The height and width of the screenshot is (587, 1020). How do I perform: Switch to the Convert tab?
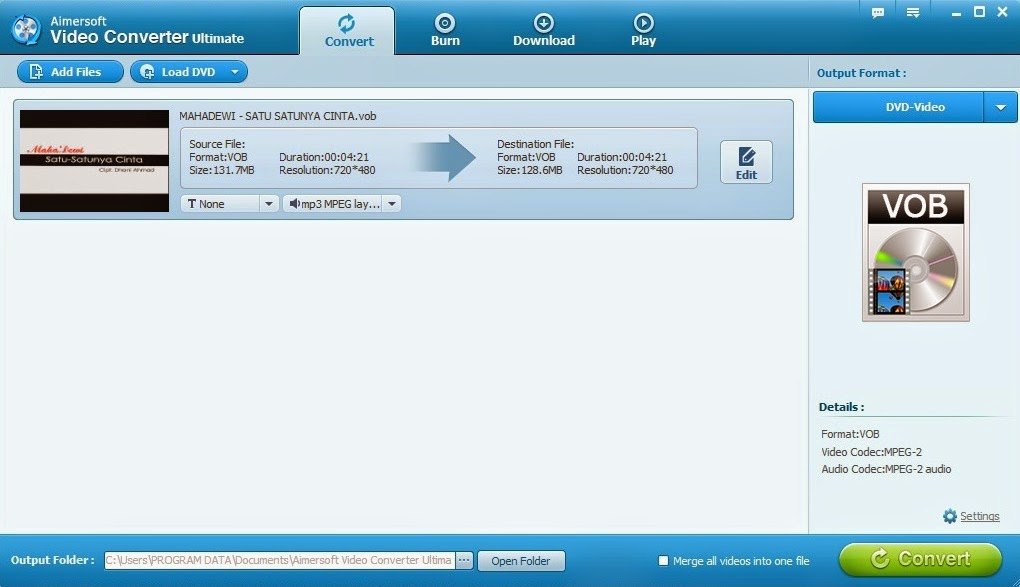pos(349,31)
